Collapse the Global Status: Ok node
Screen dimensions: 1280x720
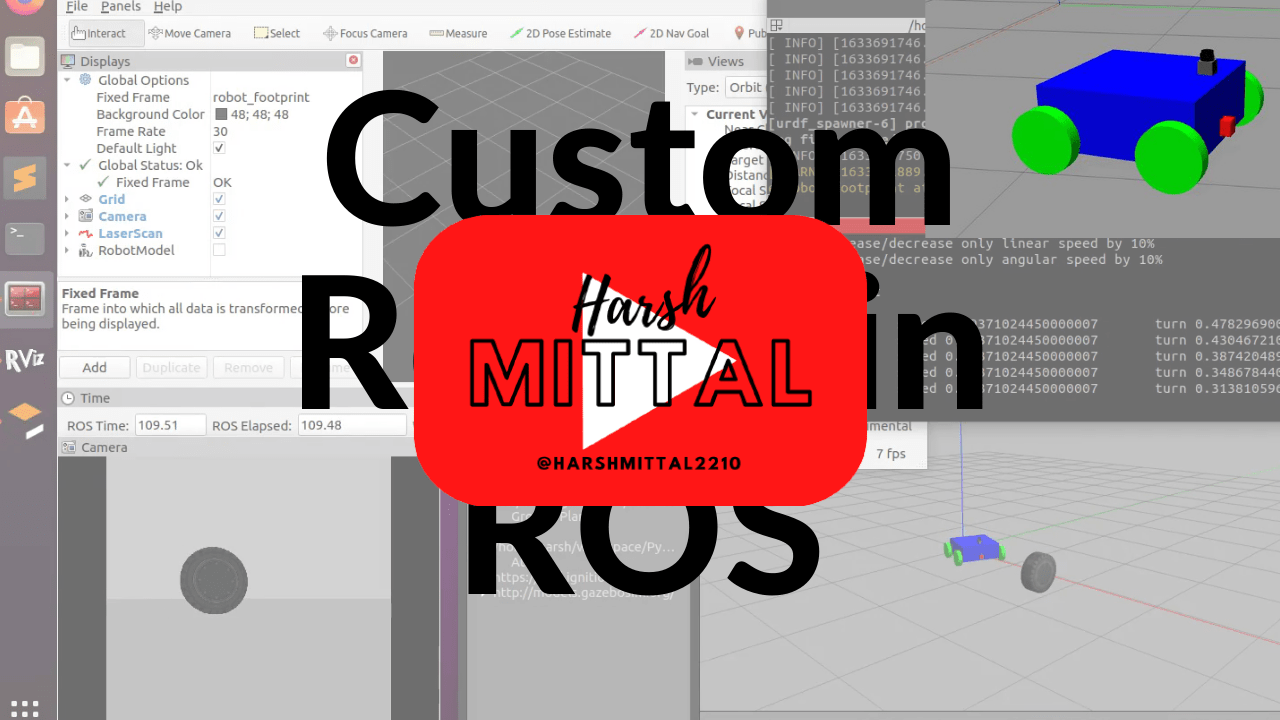67,165
